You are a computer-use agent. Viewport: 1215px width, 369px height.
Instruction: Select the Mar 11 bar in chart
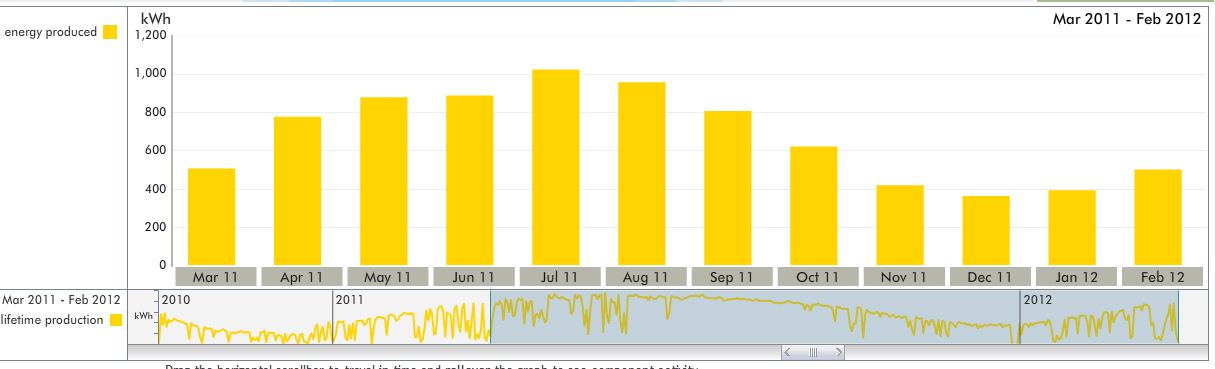pos(212,216)
